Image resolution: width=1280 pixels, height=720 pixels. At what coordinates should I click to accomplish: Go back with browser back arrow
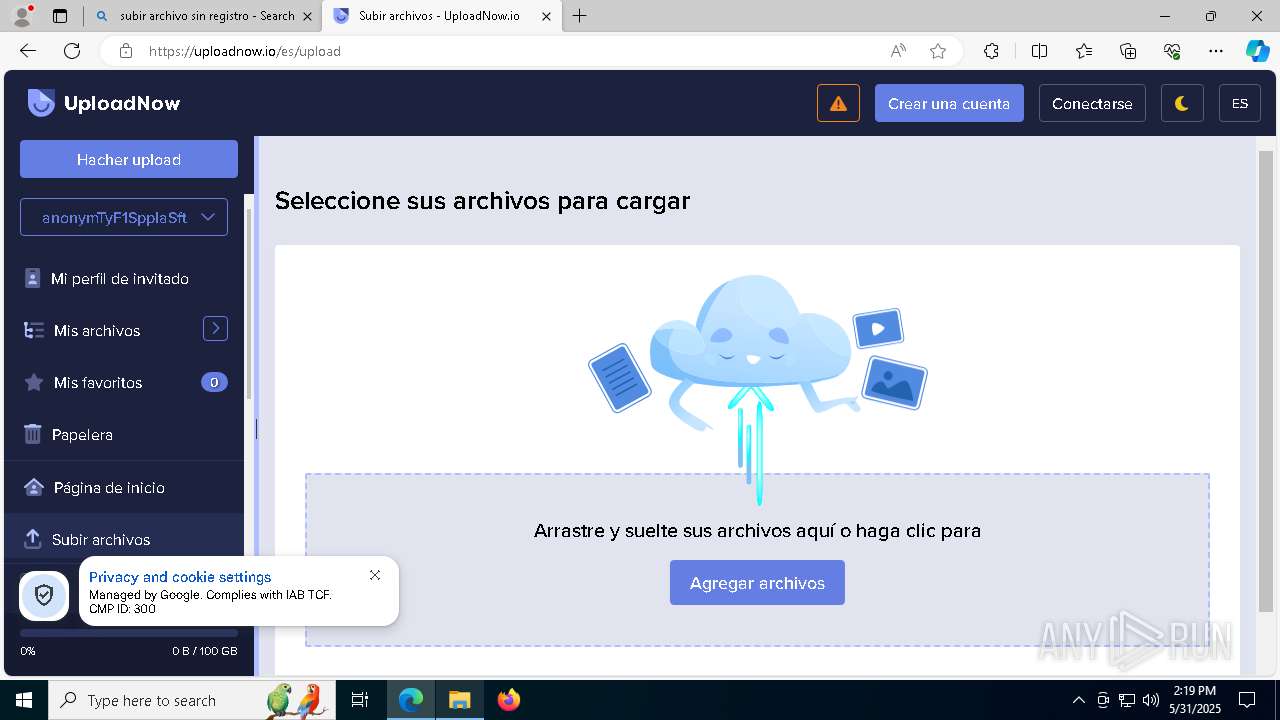pos(28,51)
